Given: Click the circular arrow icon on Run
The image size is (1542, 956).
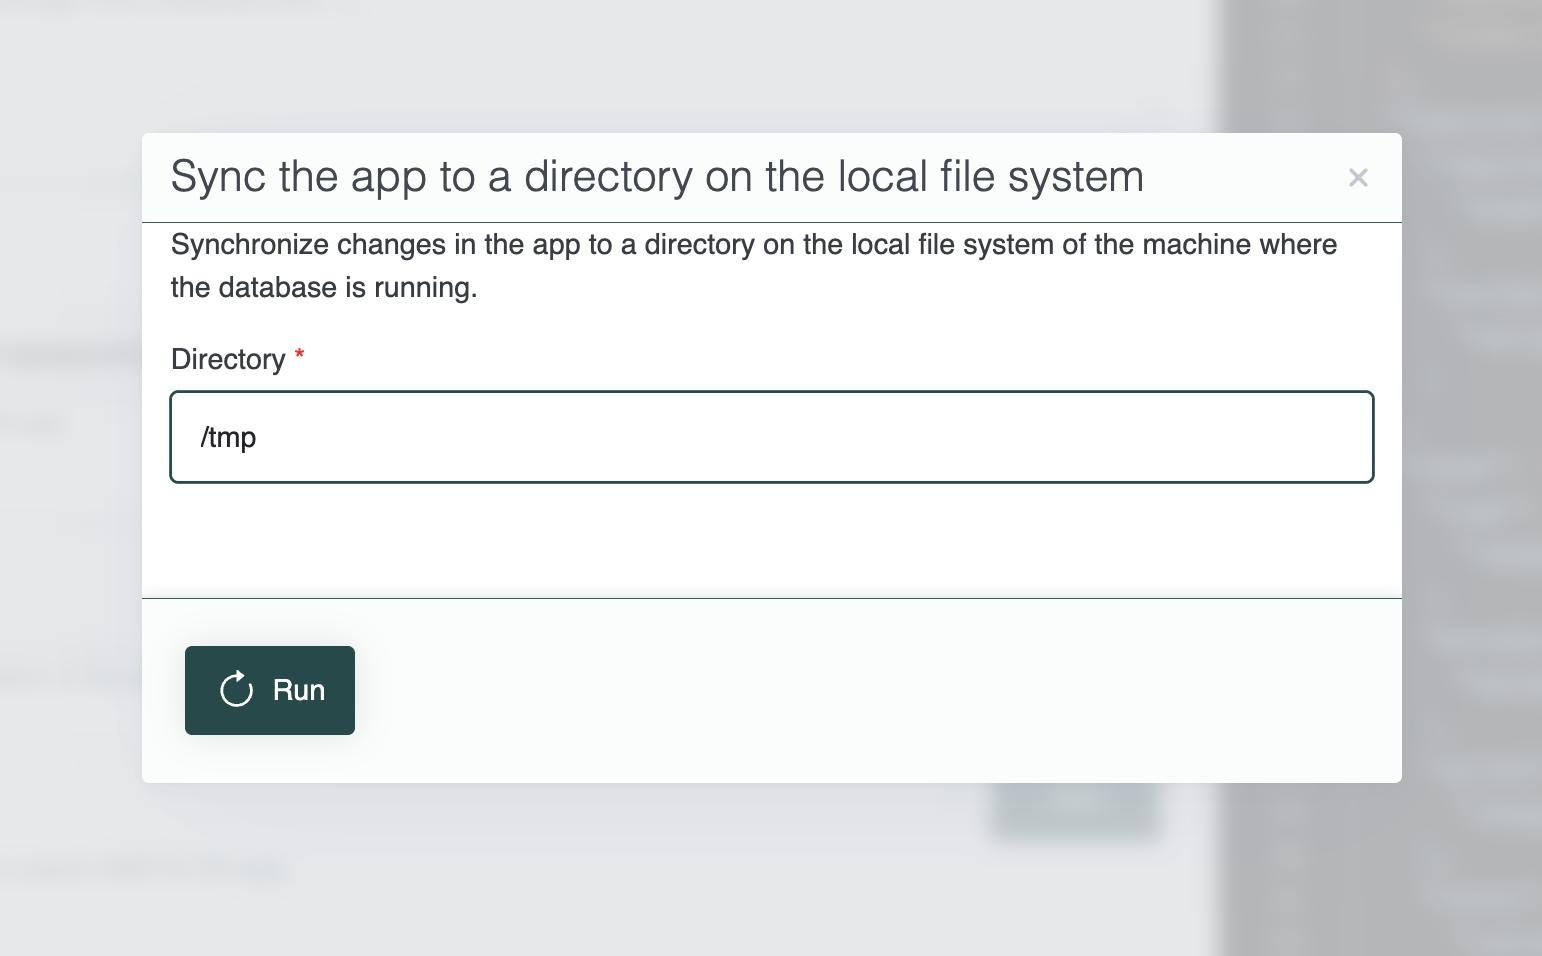Looking at the screenshot, I should (237, 690).
